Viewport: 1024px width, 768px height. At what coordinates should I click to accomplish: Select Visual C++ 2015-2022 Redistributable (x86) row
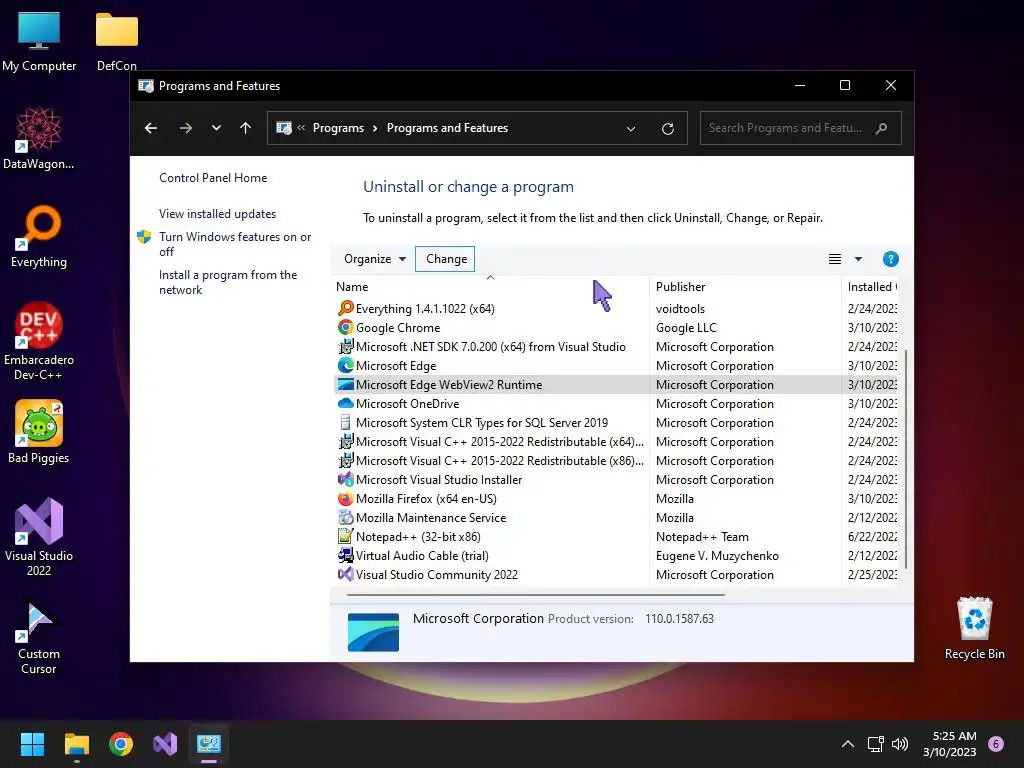(x=616, y=460)
